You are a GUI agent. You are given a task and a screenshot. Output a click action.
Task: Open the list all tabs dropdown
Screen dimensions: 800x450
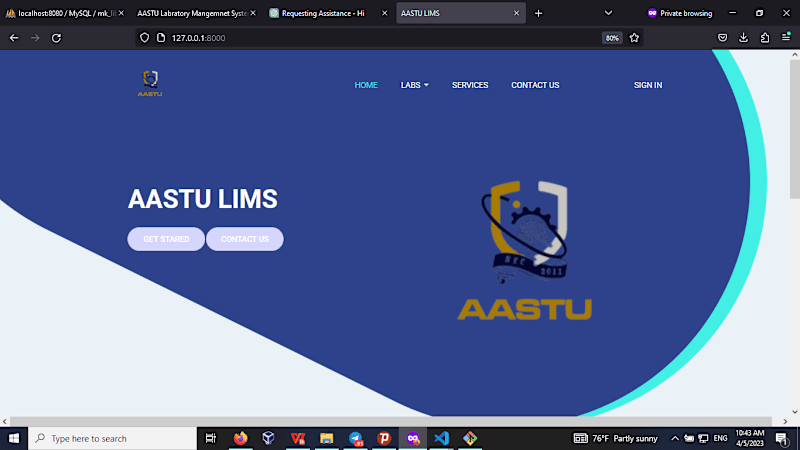click(x=608, y=13)
